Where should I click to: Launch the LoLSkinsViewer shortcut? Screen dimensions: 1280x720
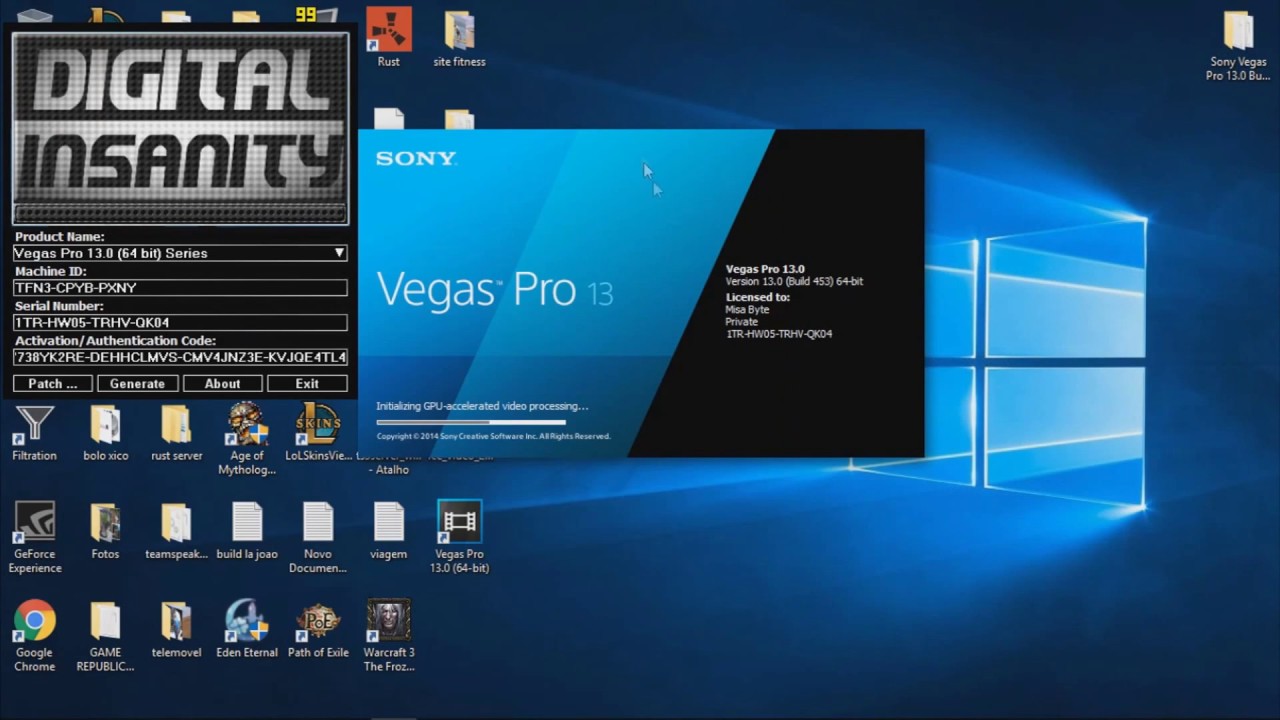[318, 432]
